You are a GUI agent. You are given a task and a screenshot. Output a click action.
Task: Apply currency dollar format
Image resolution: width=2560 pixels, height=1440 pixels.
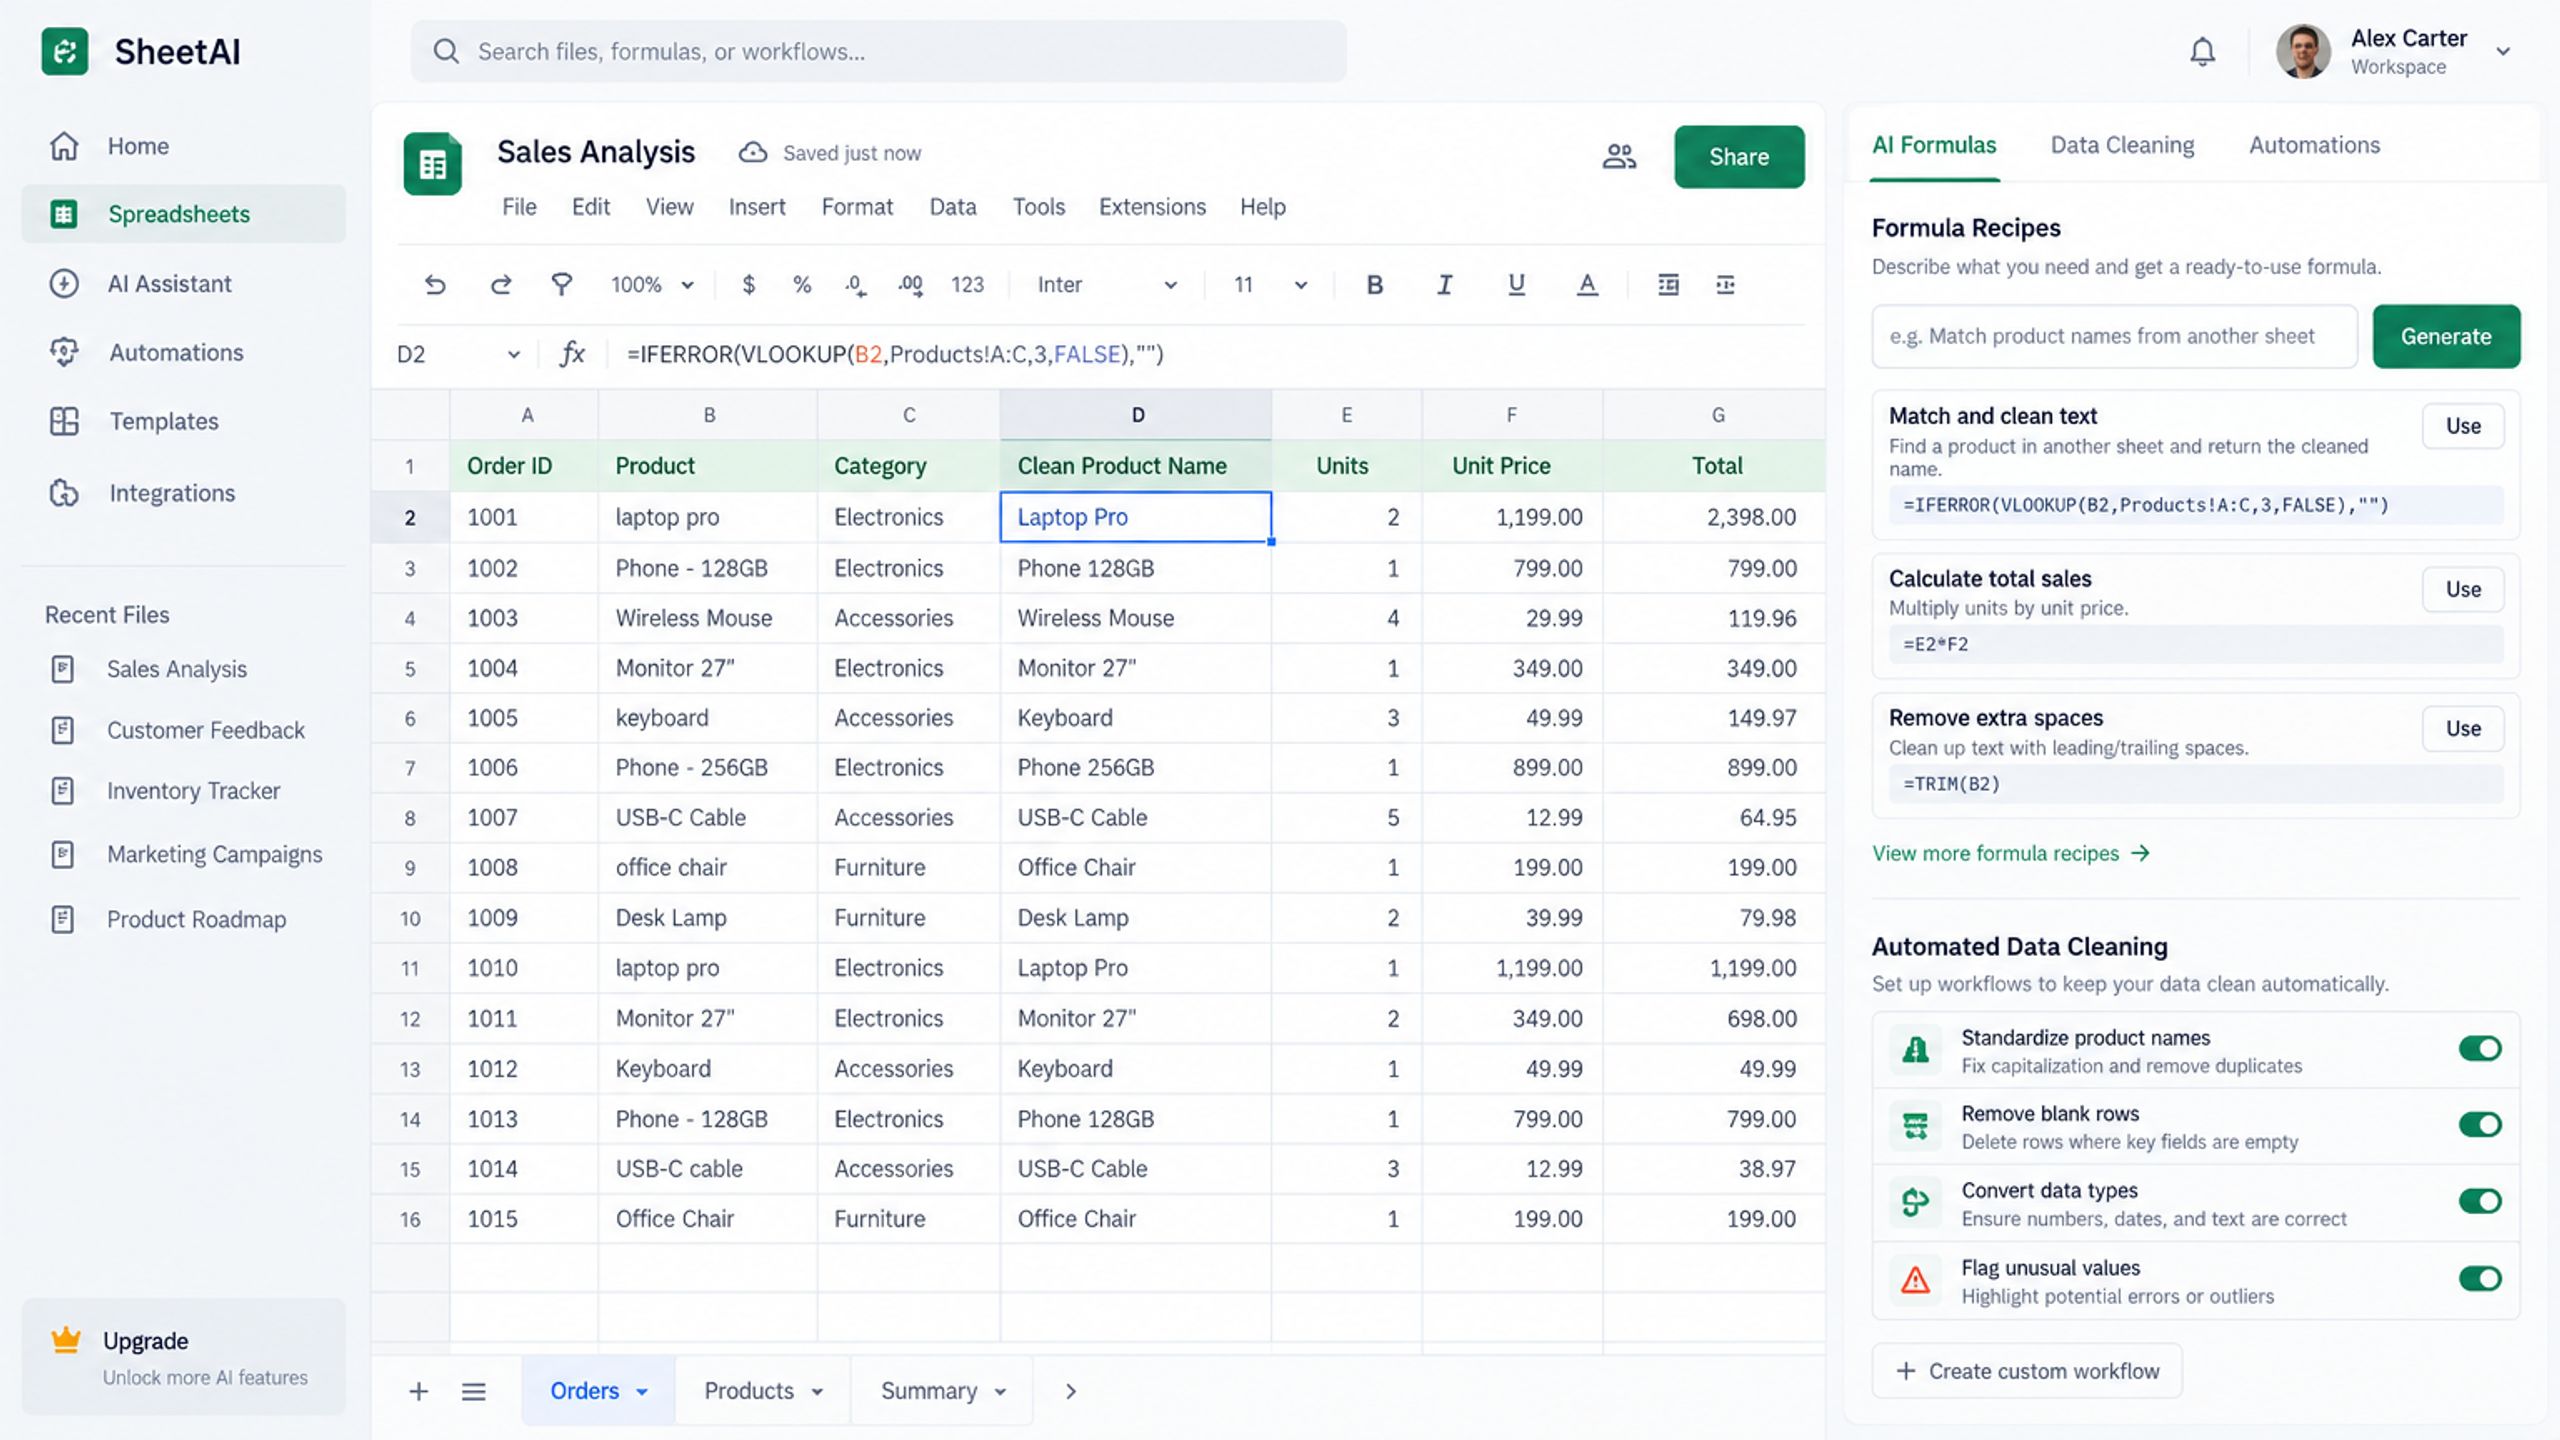point(748,285)
